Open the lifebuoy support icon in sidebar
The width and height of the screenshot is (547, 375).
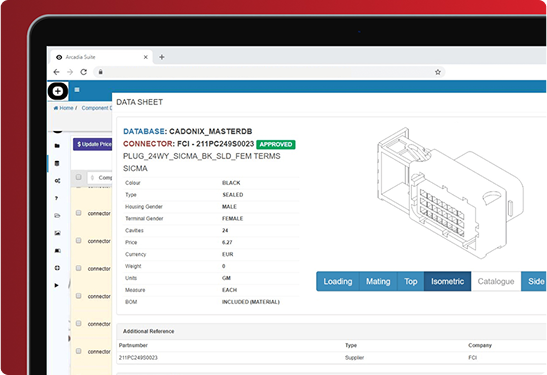(57, 268)
